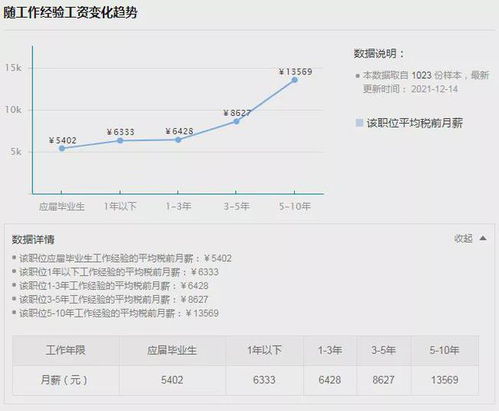
Task: Click the 6333 table cell
Action: coord(264,380)
